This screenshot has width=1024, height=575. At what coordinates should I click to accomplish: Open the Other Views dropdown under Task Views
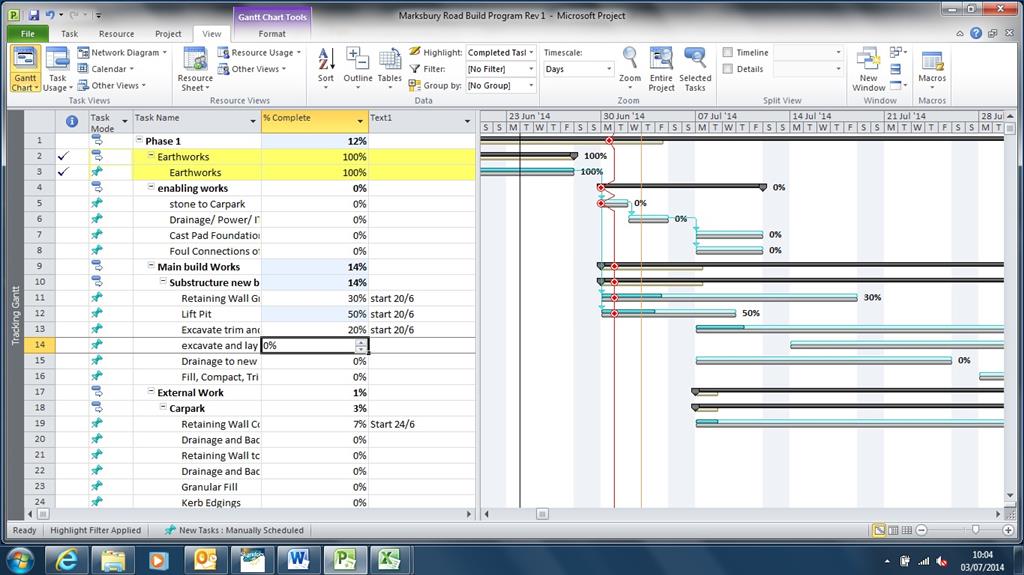click(x=111, y=85)
